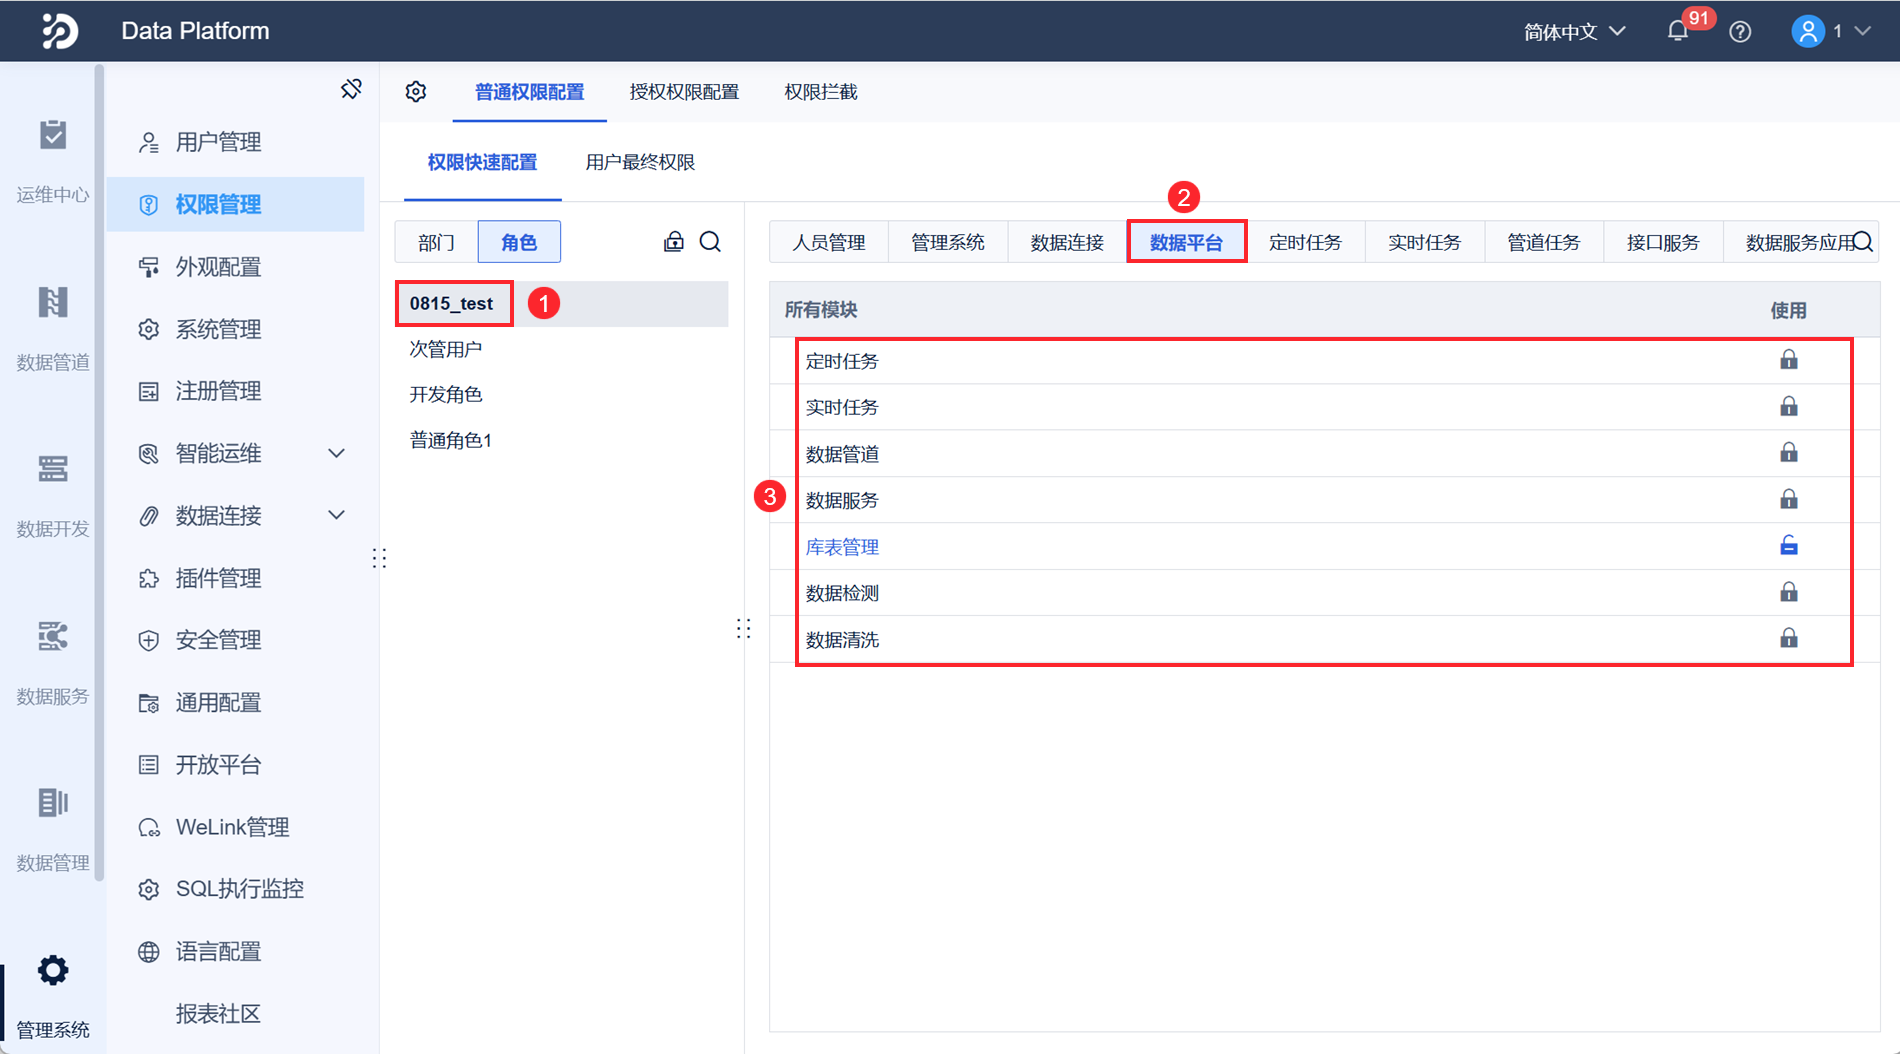Toggle the 数据管道 usage lock

coord(1789,453)
